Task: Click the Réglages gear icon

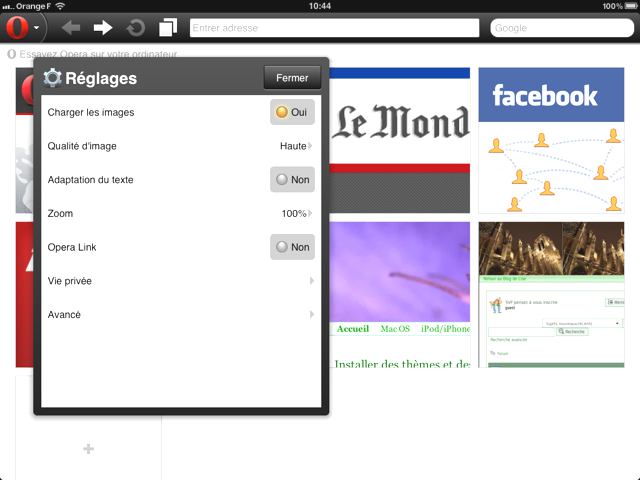Action: 53,78
